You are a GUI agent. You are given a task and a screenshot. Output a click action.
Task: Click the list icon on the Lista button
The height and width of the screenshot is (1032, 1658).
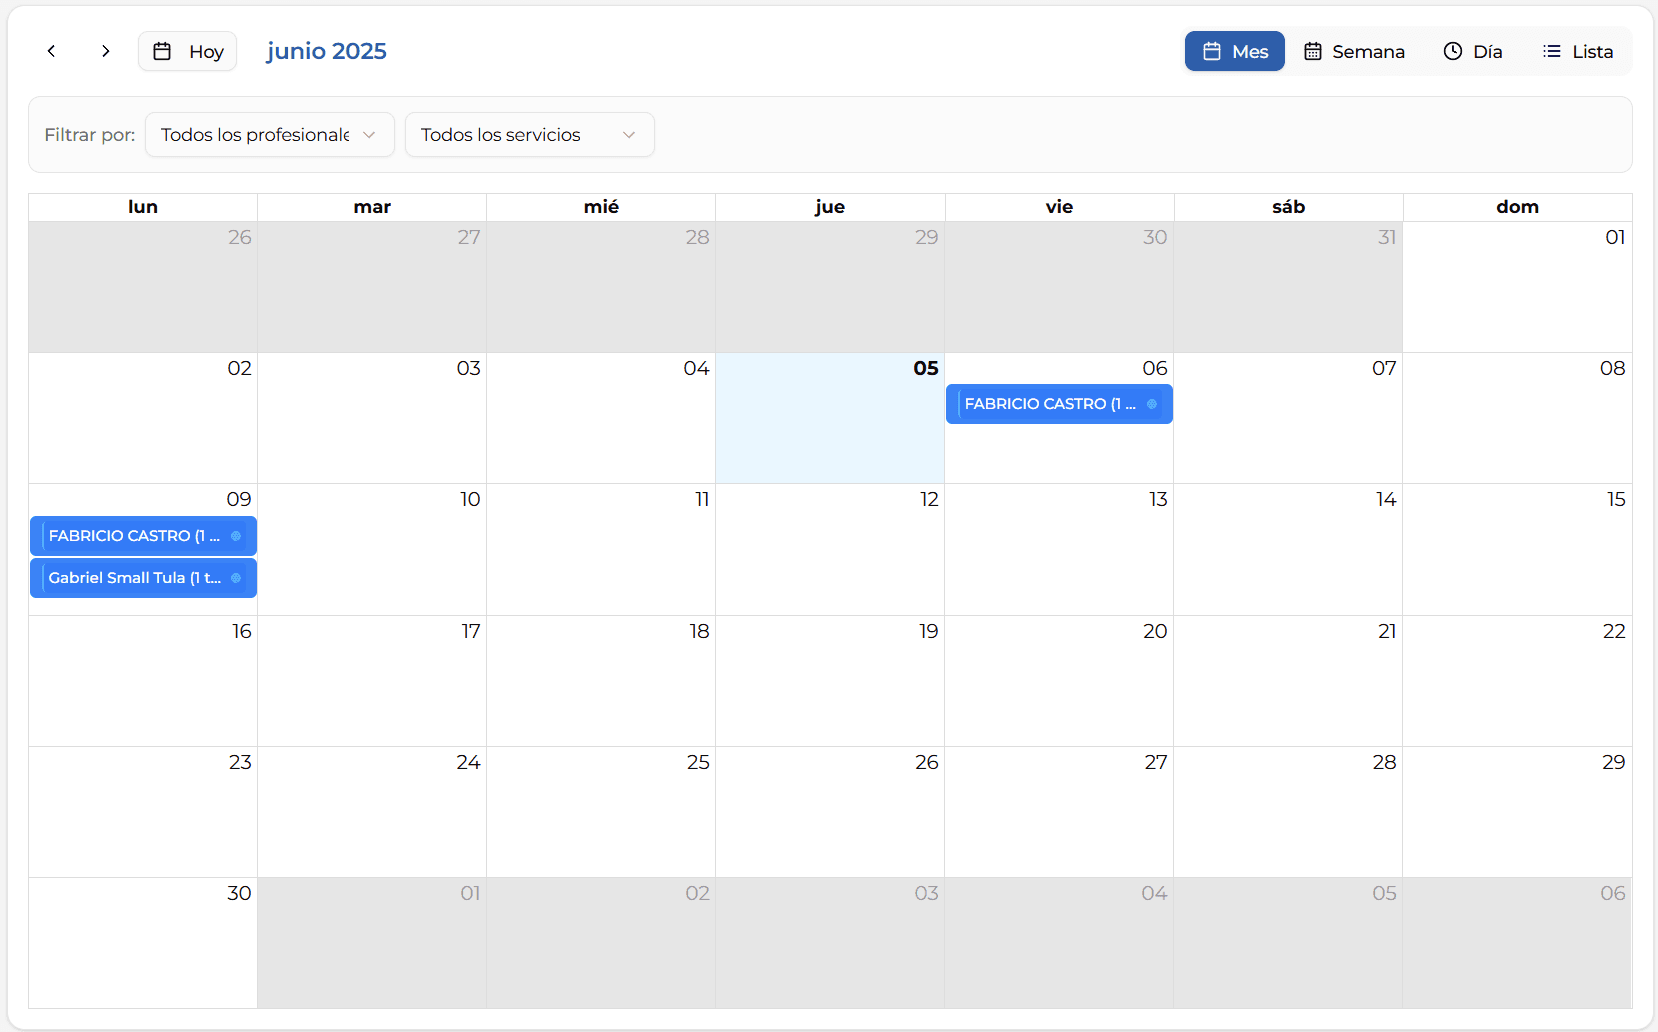click(x=1551, y=51)
